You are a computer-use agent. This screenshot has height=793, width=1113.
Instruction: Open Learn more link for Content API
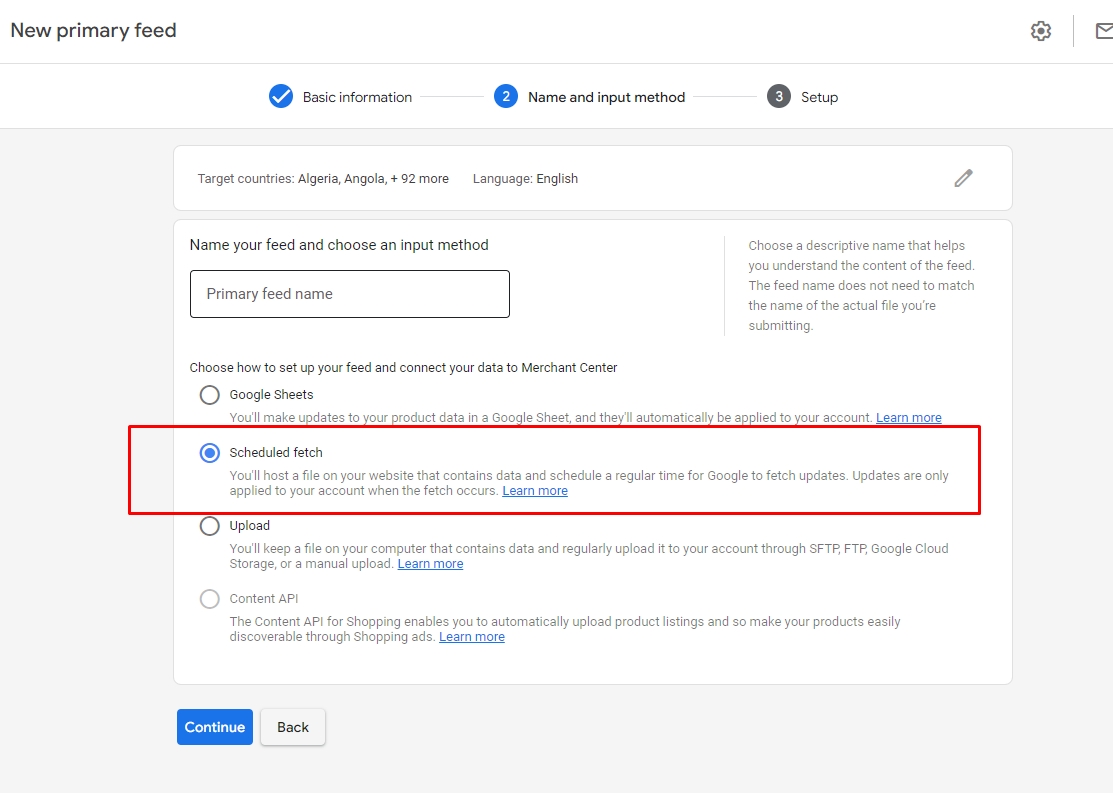(x=472, y=638)
